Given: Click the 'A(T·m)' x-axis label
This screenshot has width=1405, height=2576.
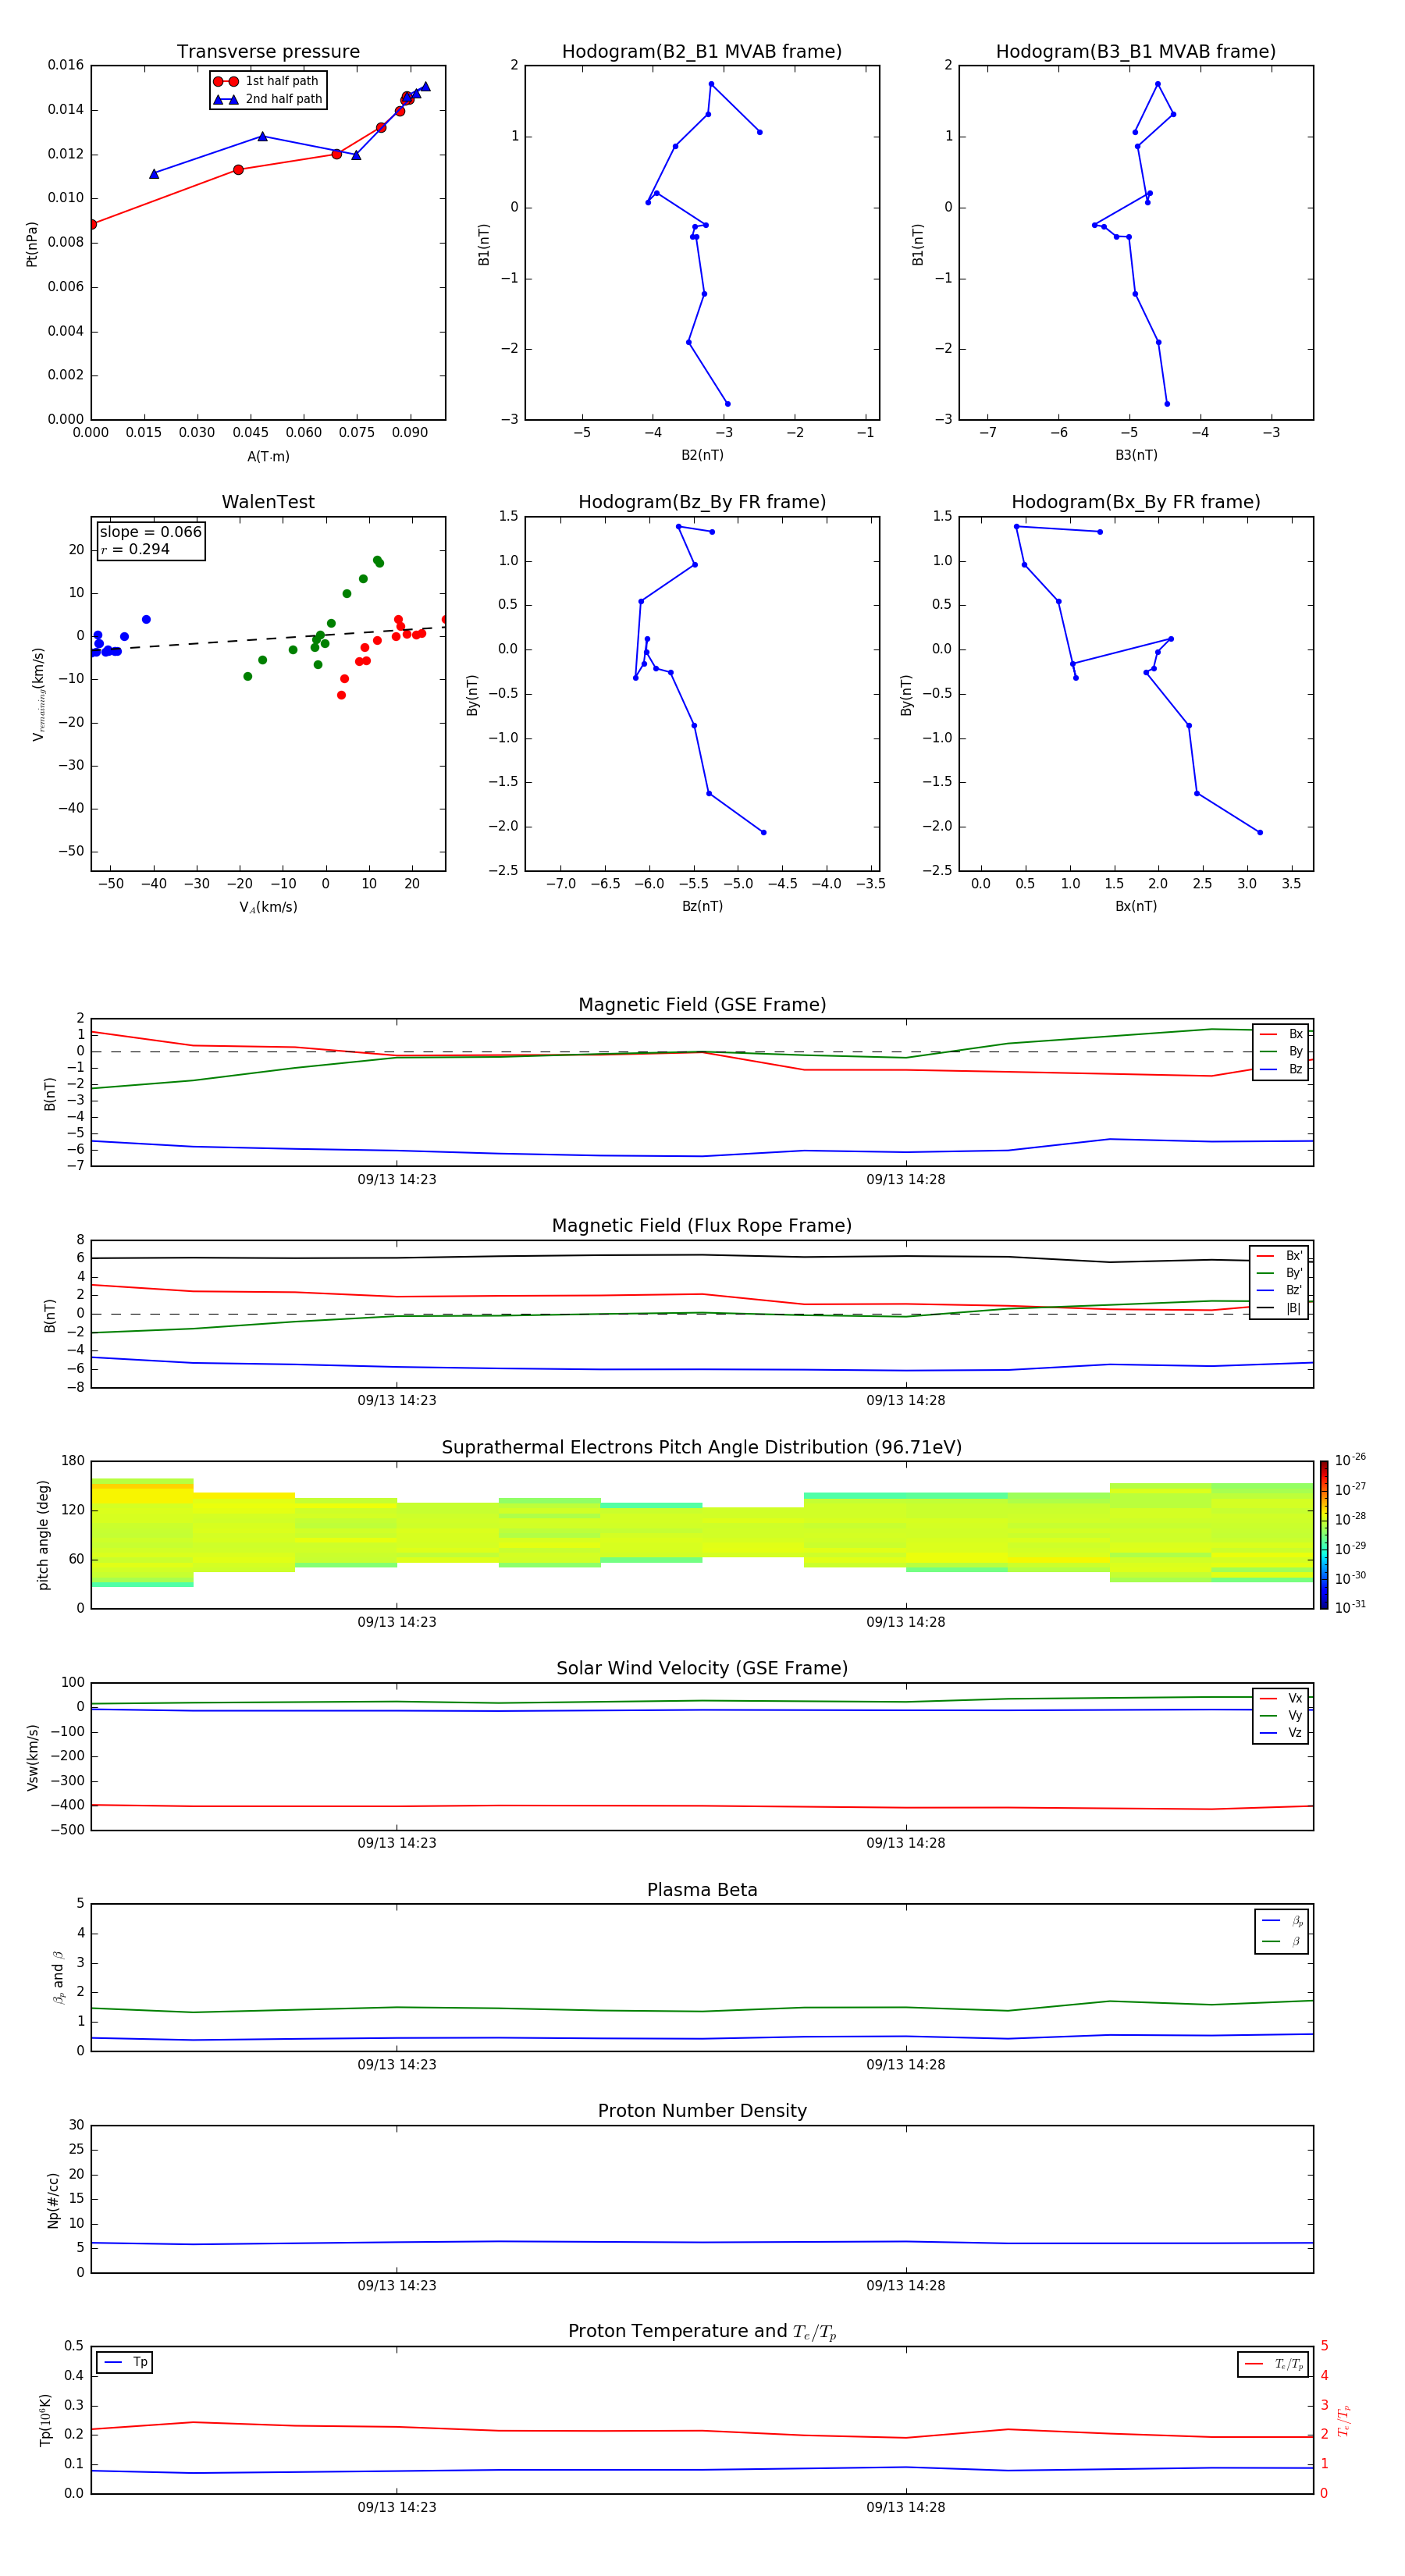Looking at the screenshot, I should click(x=268, y=457).
